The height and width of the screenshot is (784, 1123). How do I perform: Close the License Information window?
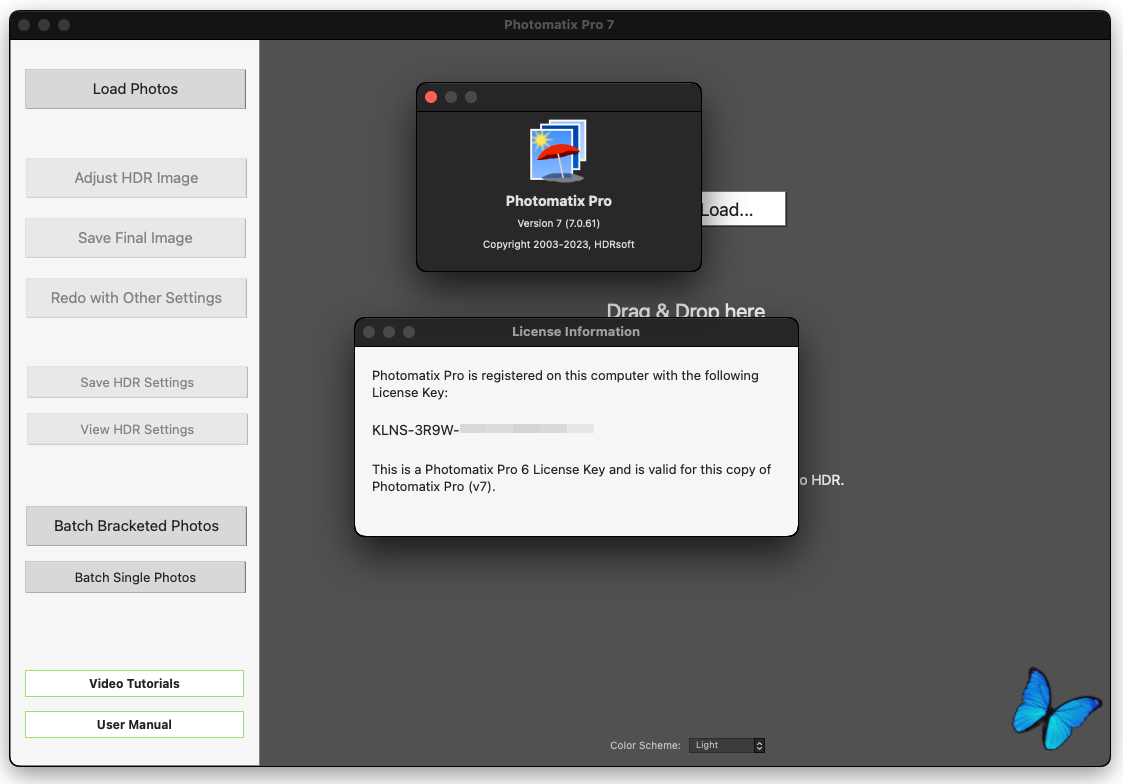[x=369, y=332]
